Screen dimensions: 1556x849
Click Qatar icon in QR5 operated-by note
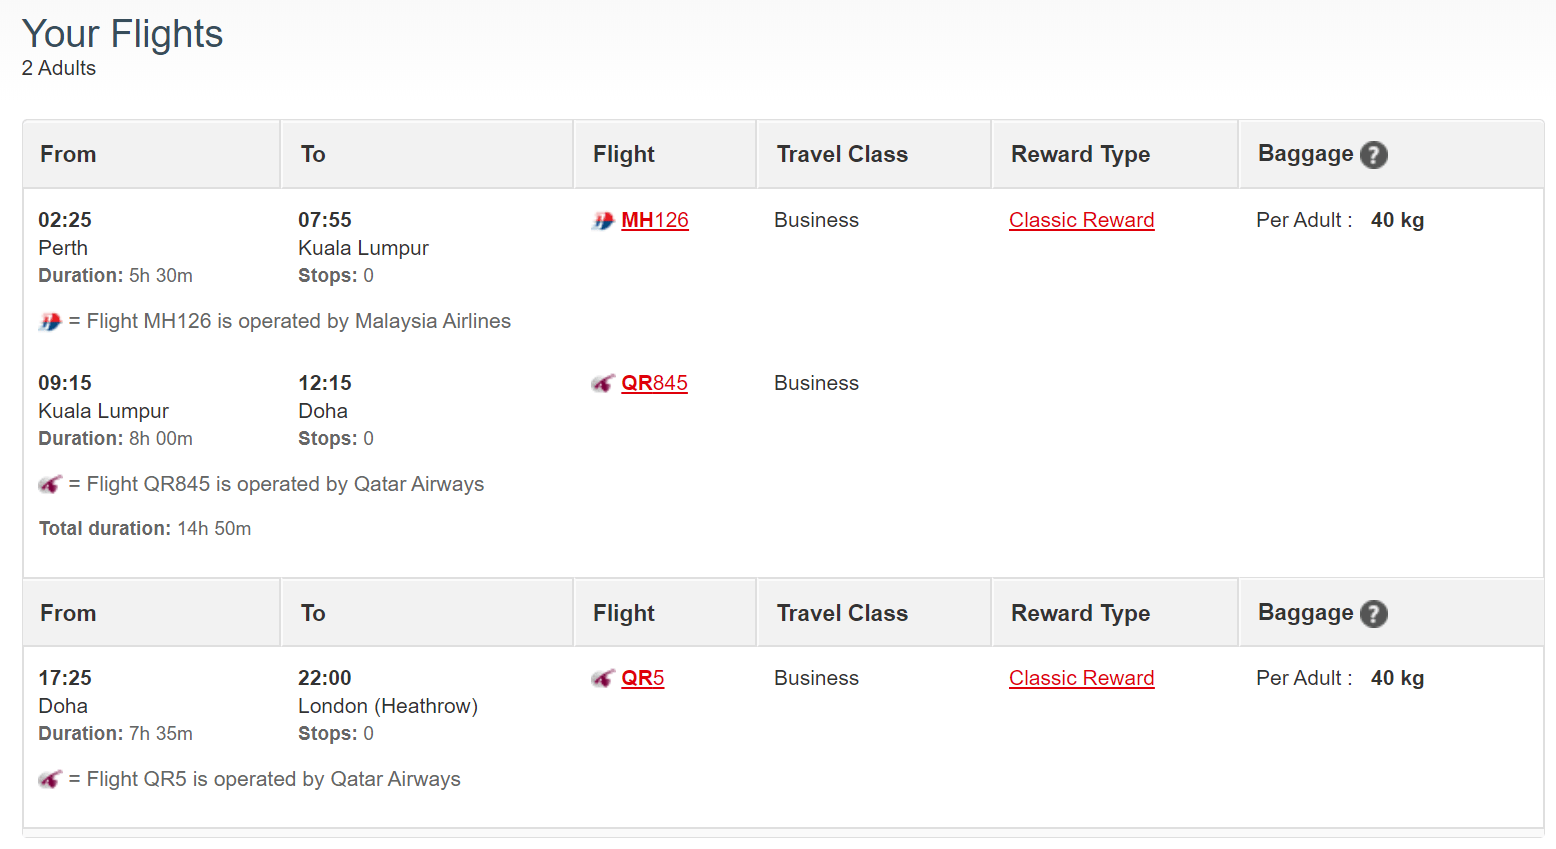click(50, 780)
